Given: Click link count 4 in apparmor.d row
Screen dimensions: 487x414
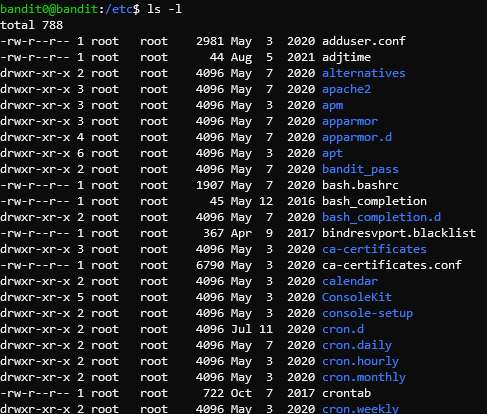Looking at the screenshot, I should tap(80, 137).
